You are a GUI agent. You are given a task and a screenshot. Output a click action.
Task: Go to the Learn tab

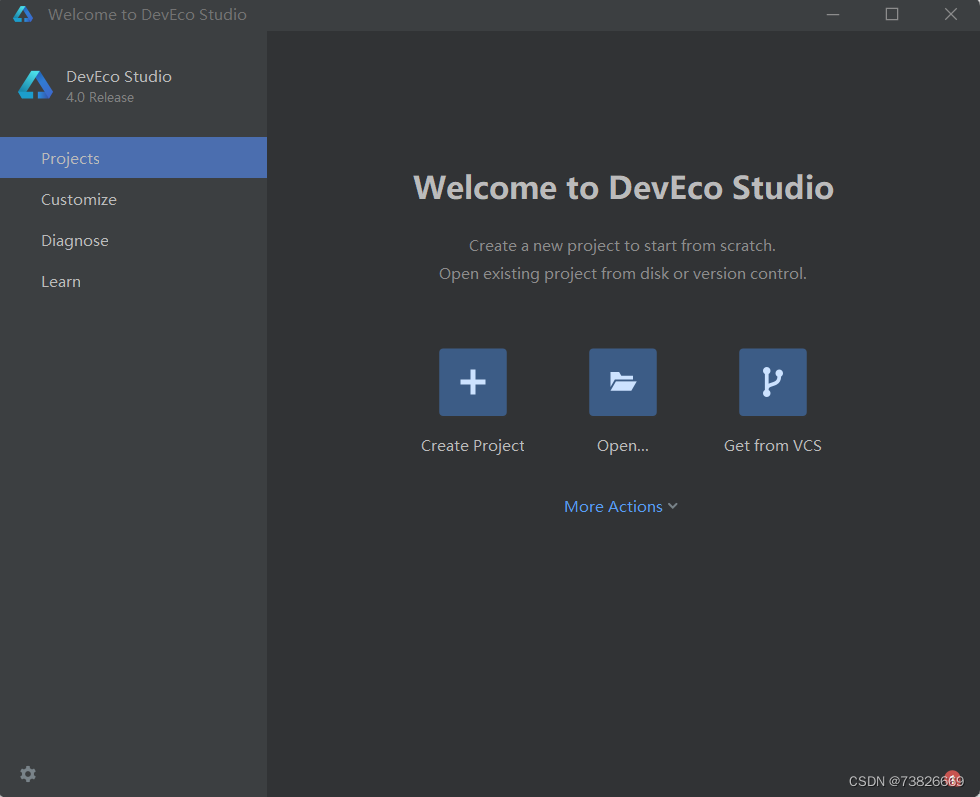(133, 282)
